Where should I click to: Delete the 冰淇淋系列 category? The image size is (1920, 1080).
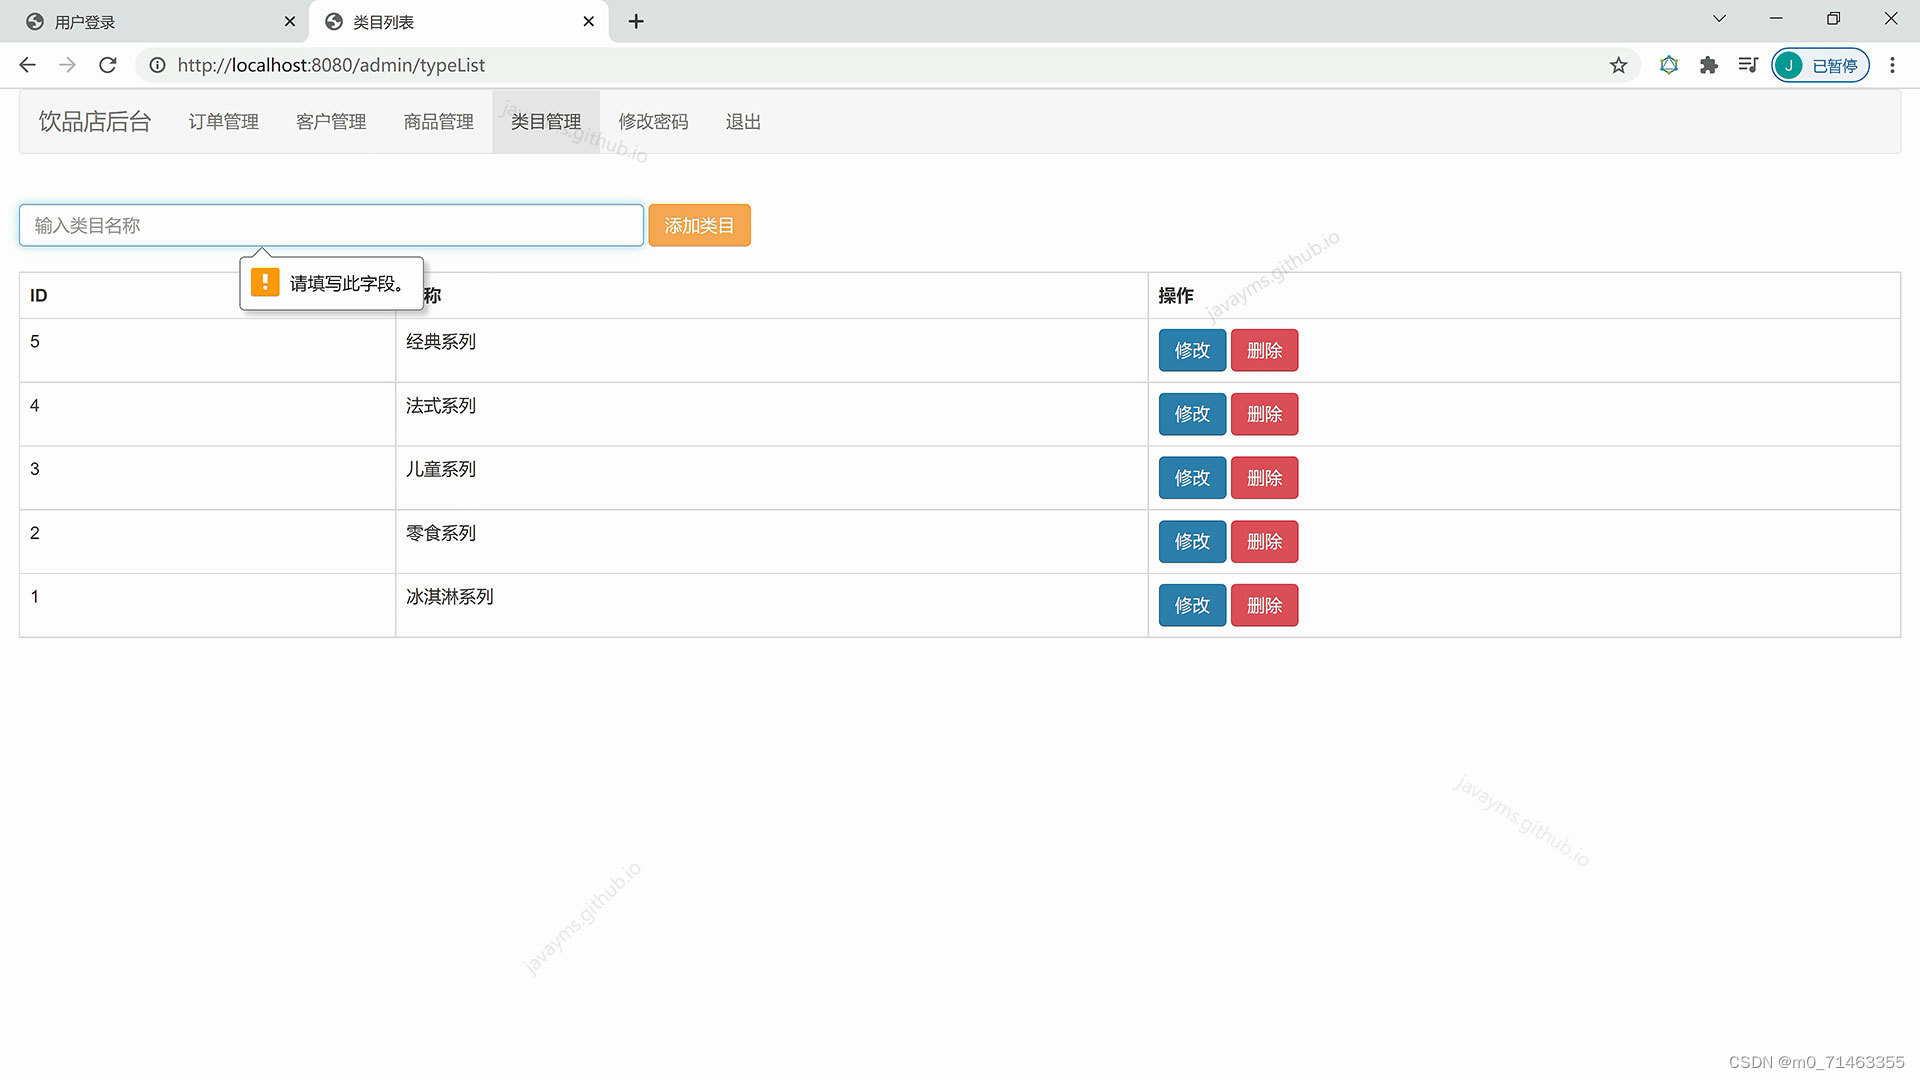pos(1264,606)
